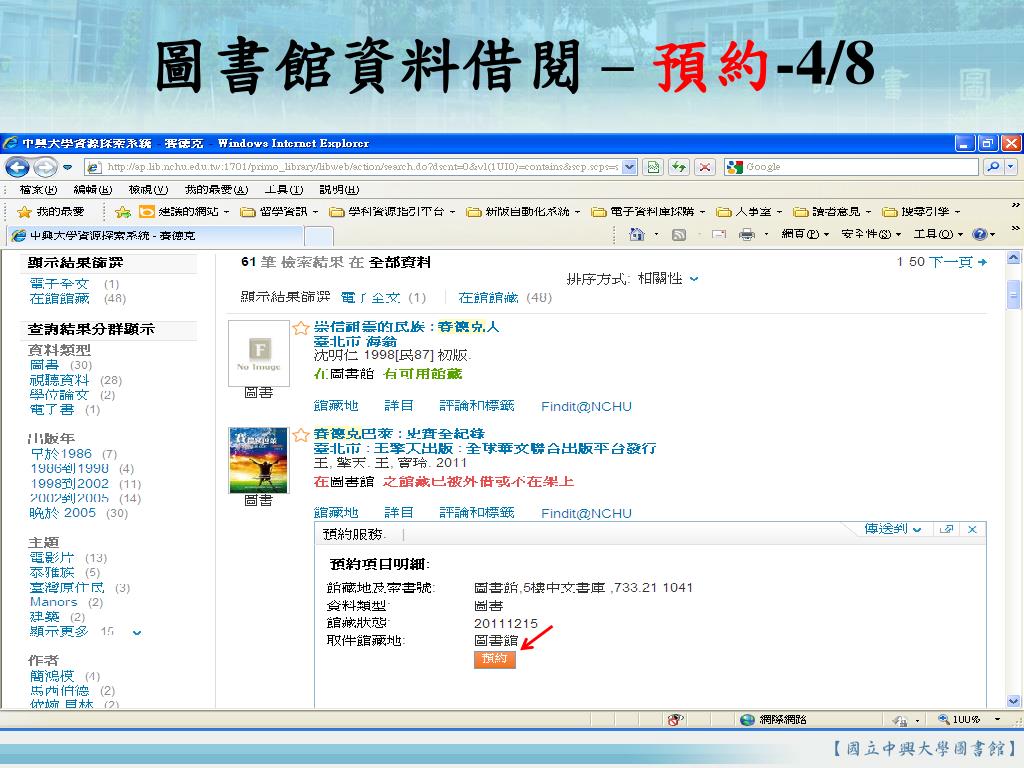Click the Stop loading red X icon

point(705,167)
